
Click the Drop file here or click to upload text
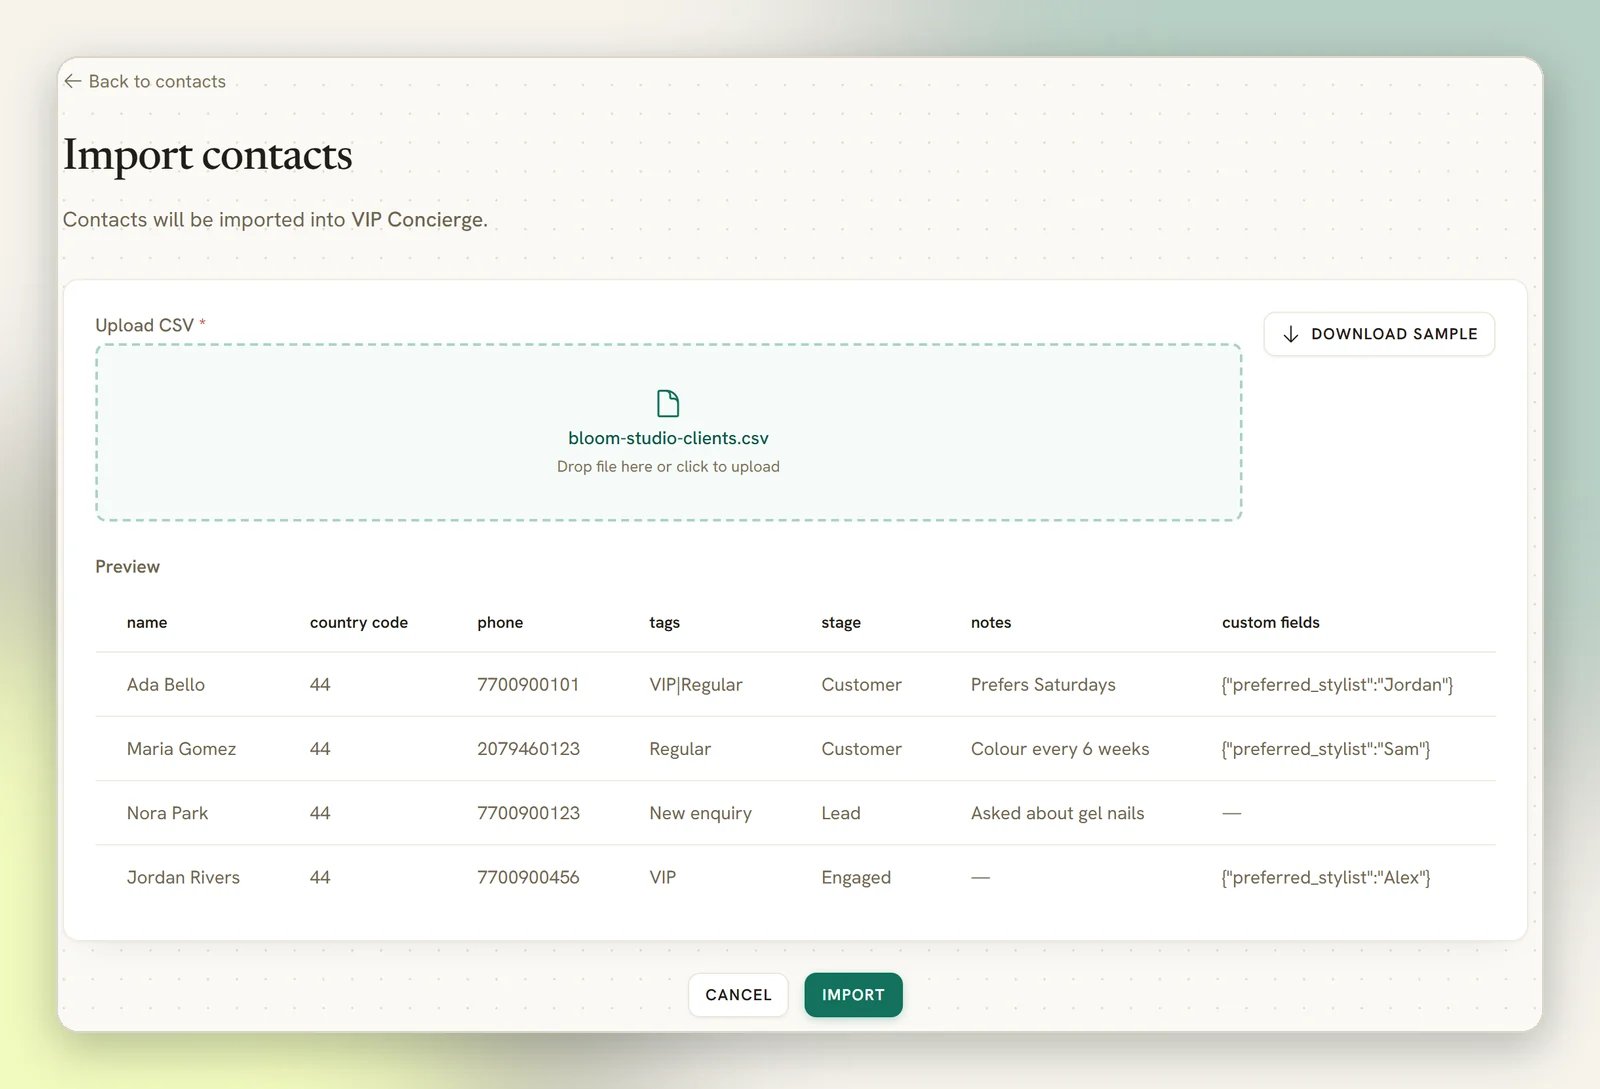tap(668, 467)
